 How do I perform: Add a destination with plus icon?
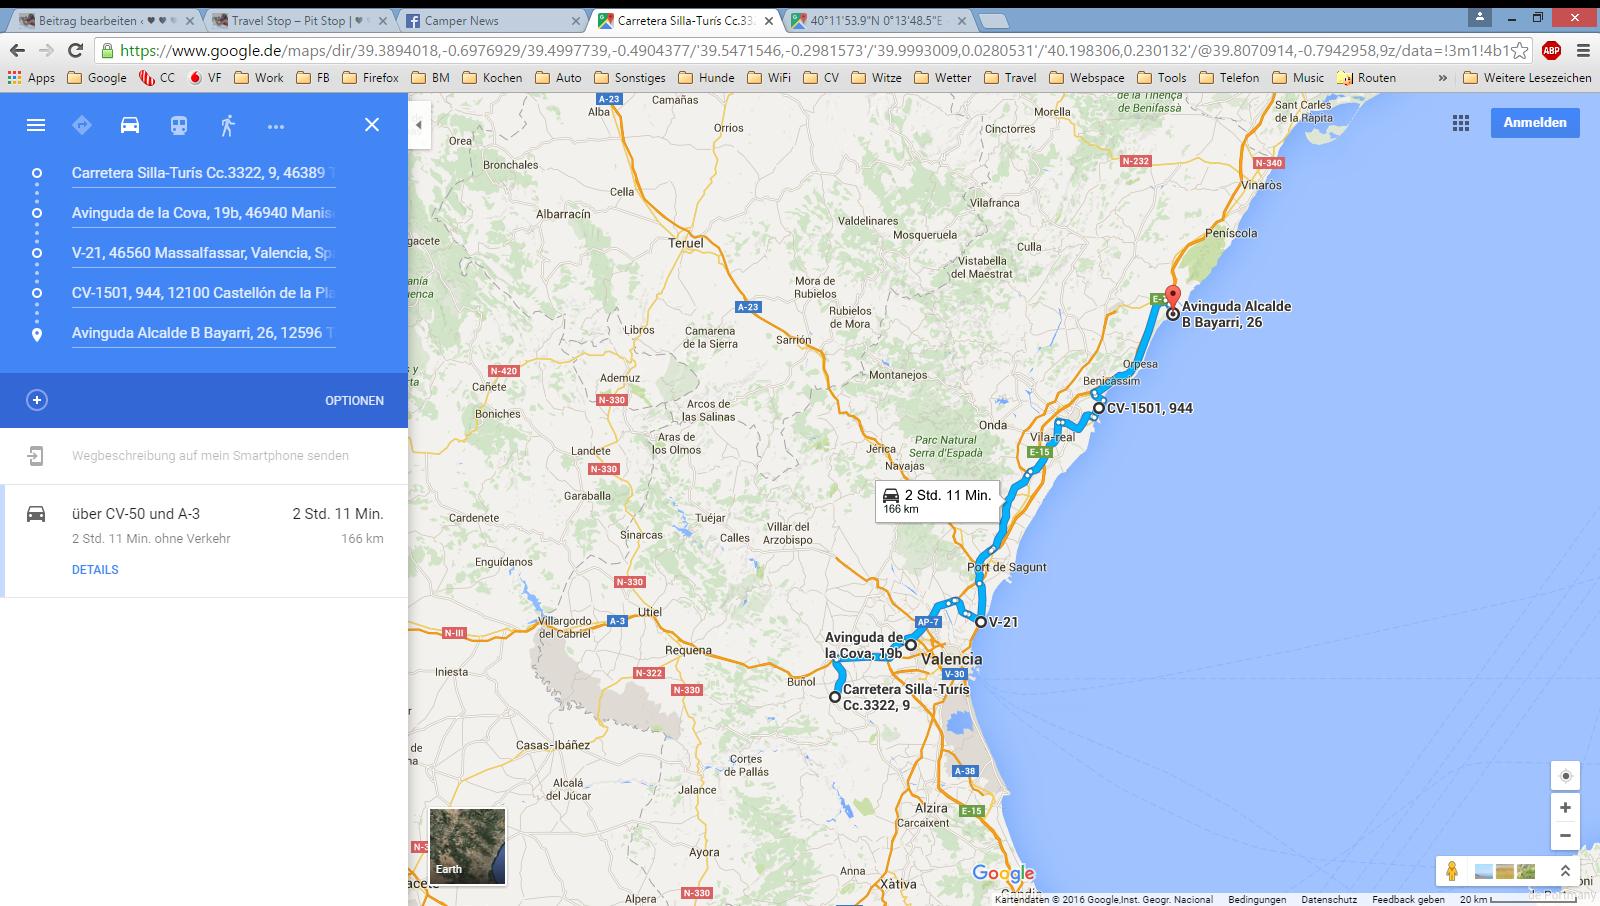[37, 400]
